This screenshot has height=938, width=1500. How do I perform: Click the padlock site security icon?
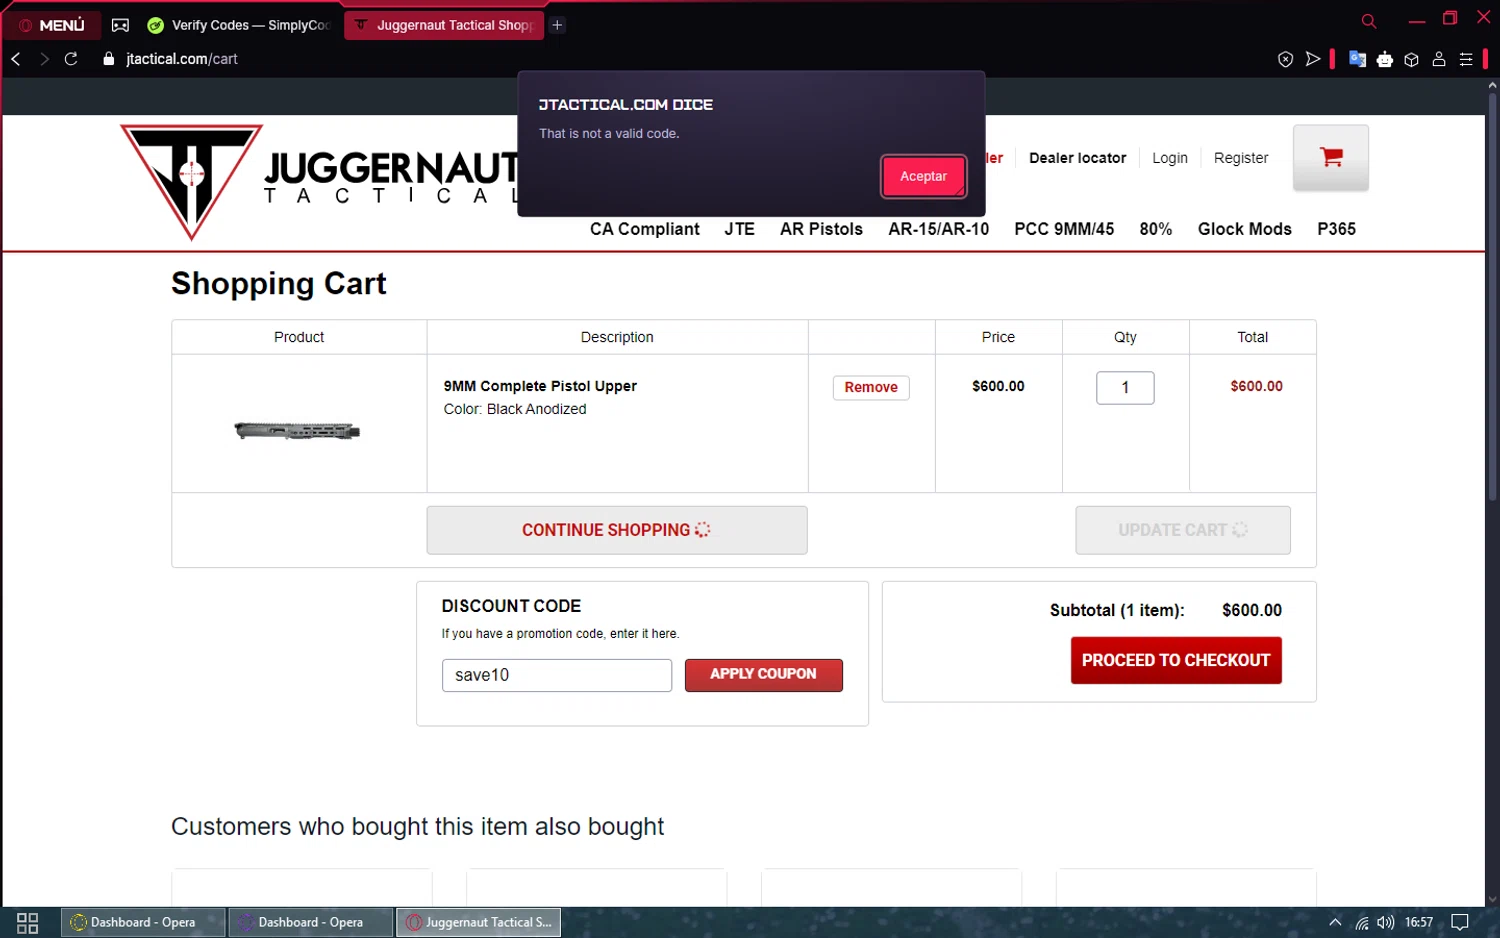tap(109, 59)
